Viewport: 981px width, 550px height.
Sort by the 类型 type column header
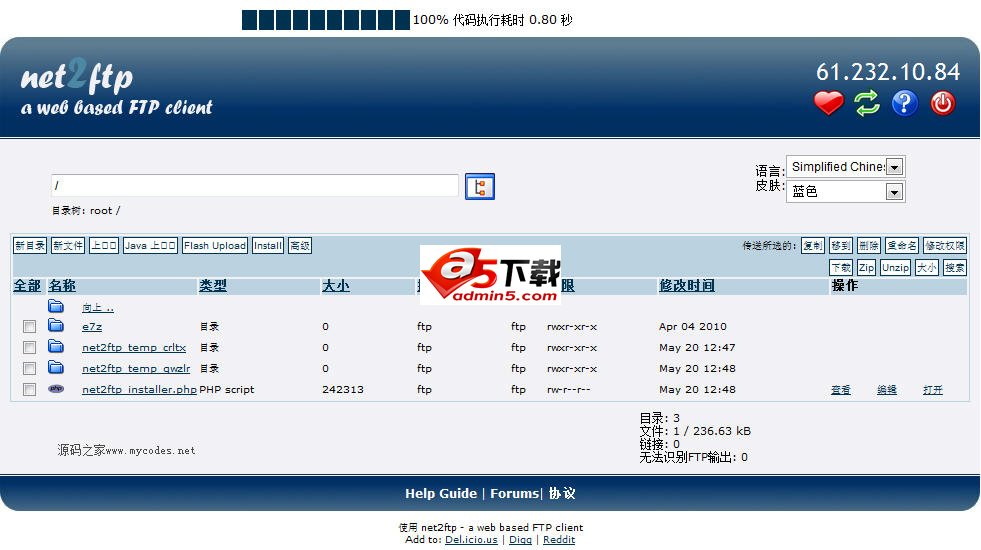[213, 286]
